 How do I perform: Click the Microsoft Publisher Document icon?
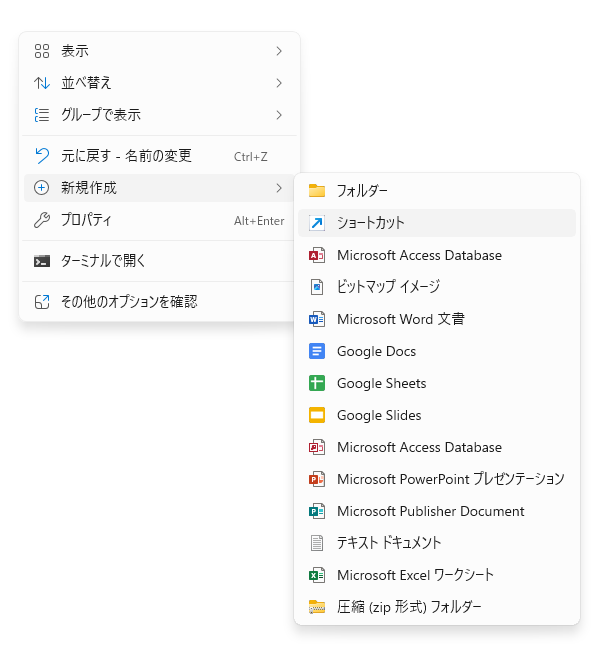click(317, 511)
